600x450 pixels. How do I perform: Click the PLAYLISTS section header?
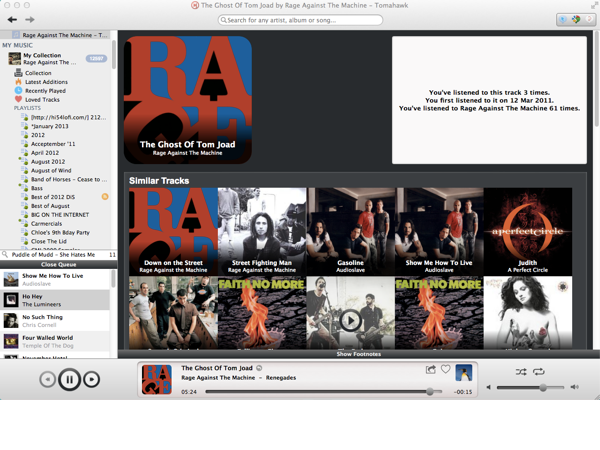[27, 108]
